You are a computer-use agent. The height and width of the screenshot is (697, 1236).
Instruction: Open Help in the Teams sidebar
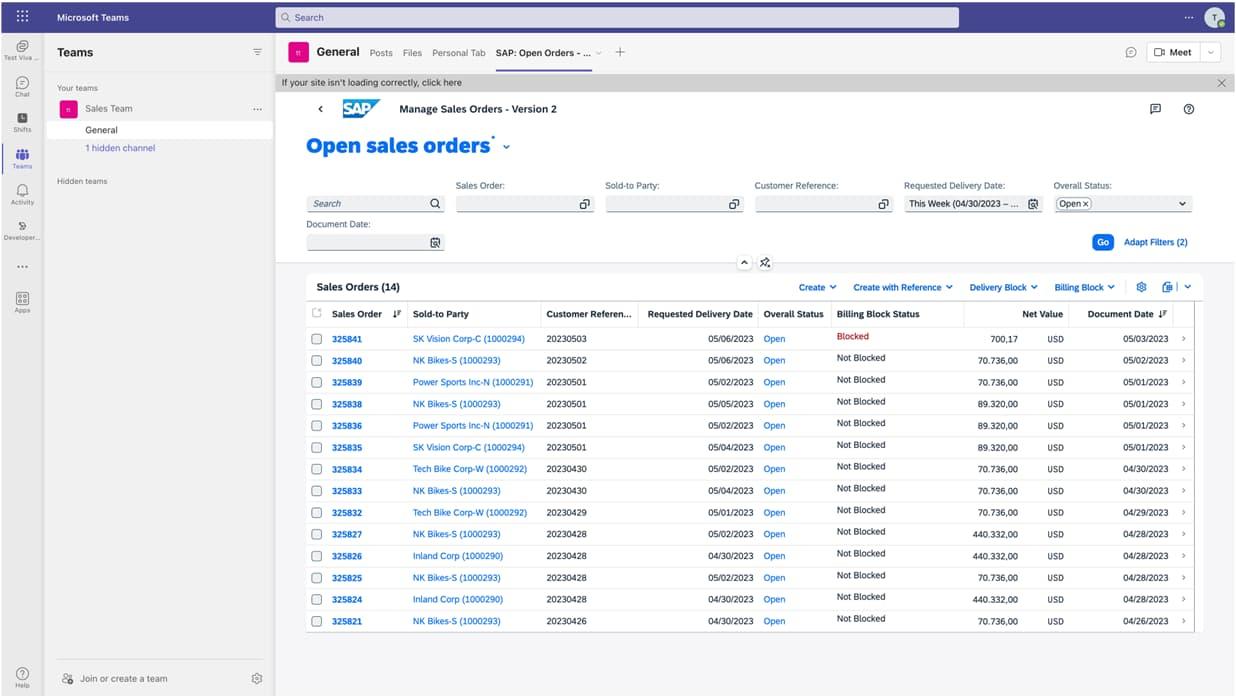(22, 677)
